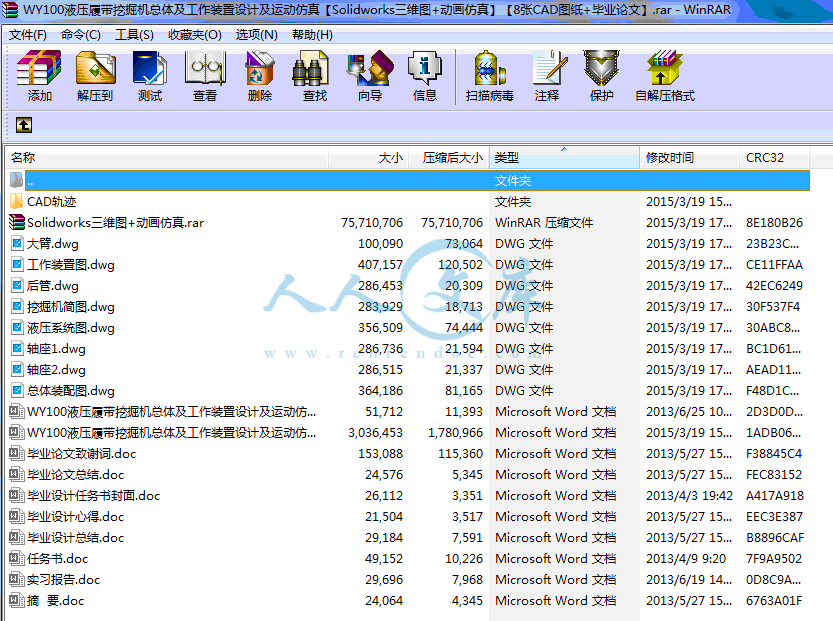Click the date 2013/4/3 19:42
This screenshot has height=621, width=833.
[x=689, y=496]
